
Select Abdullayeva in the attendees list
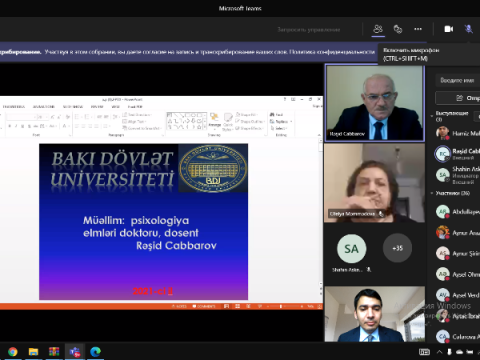457,212
